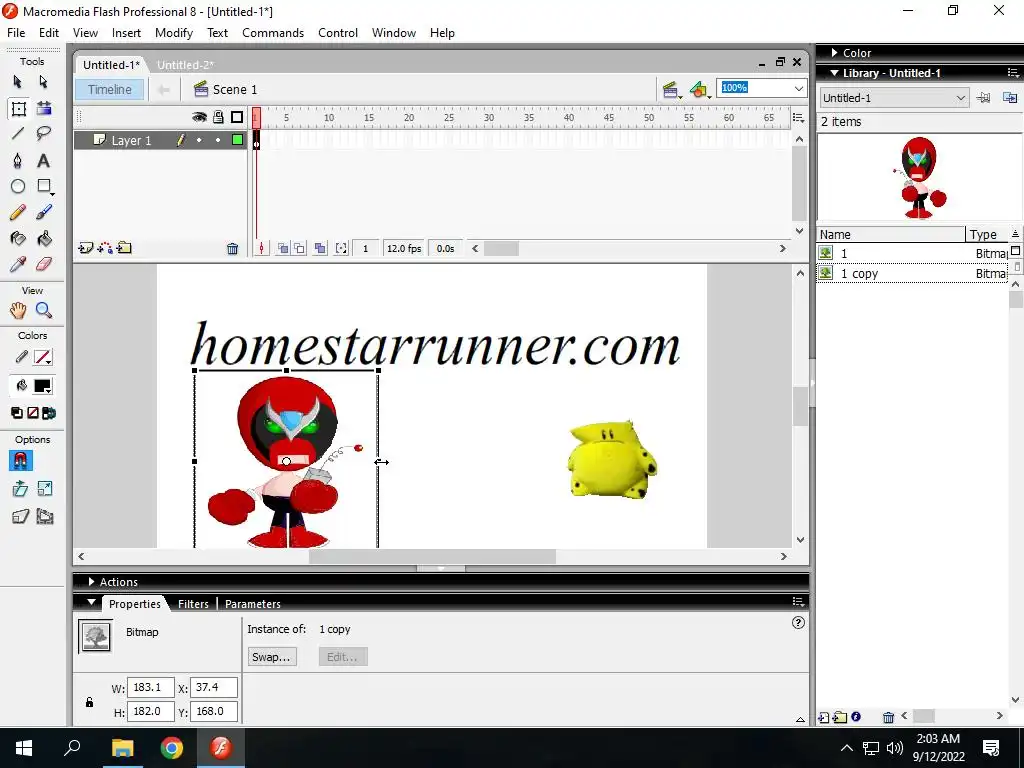Open the Commands menu

coord(273,33)
